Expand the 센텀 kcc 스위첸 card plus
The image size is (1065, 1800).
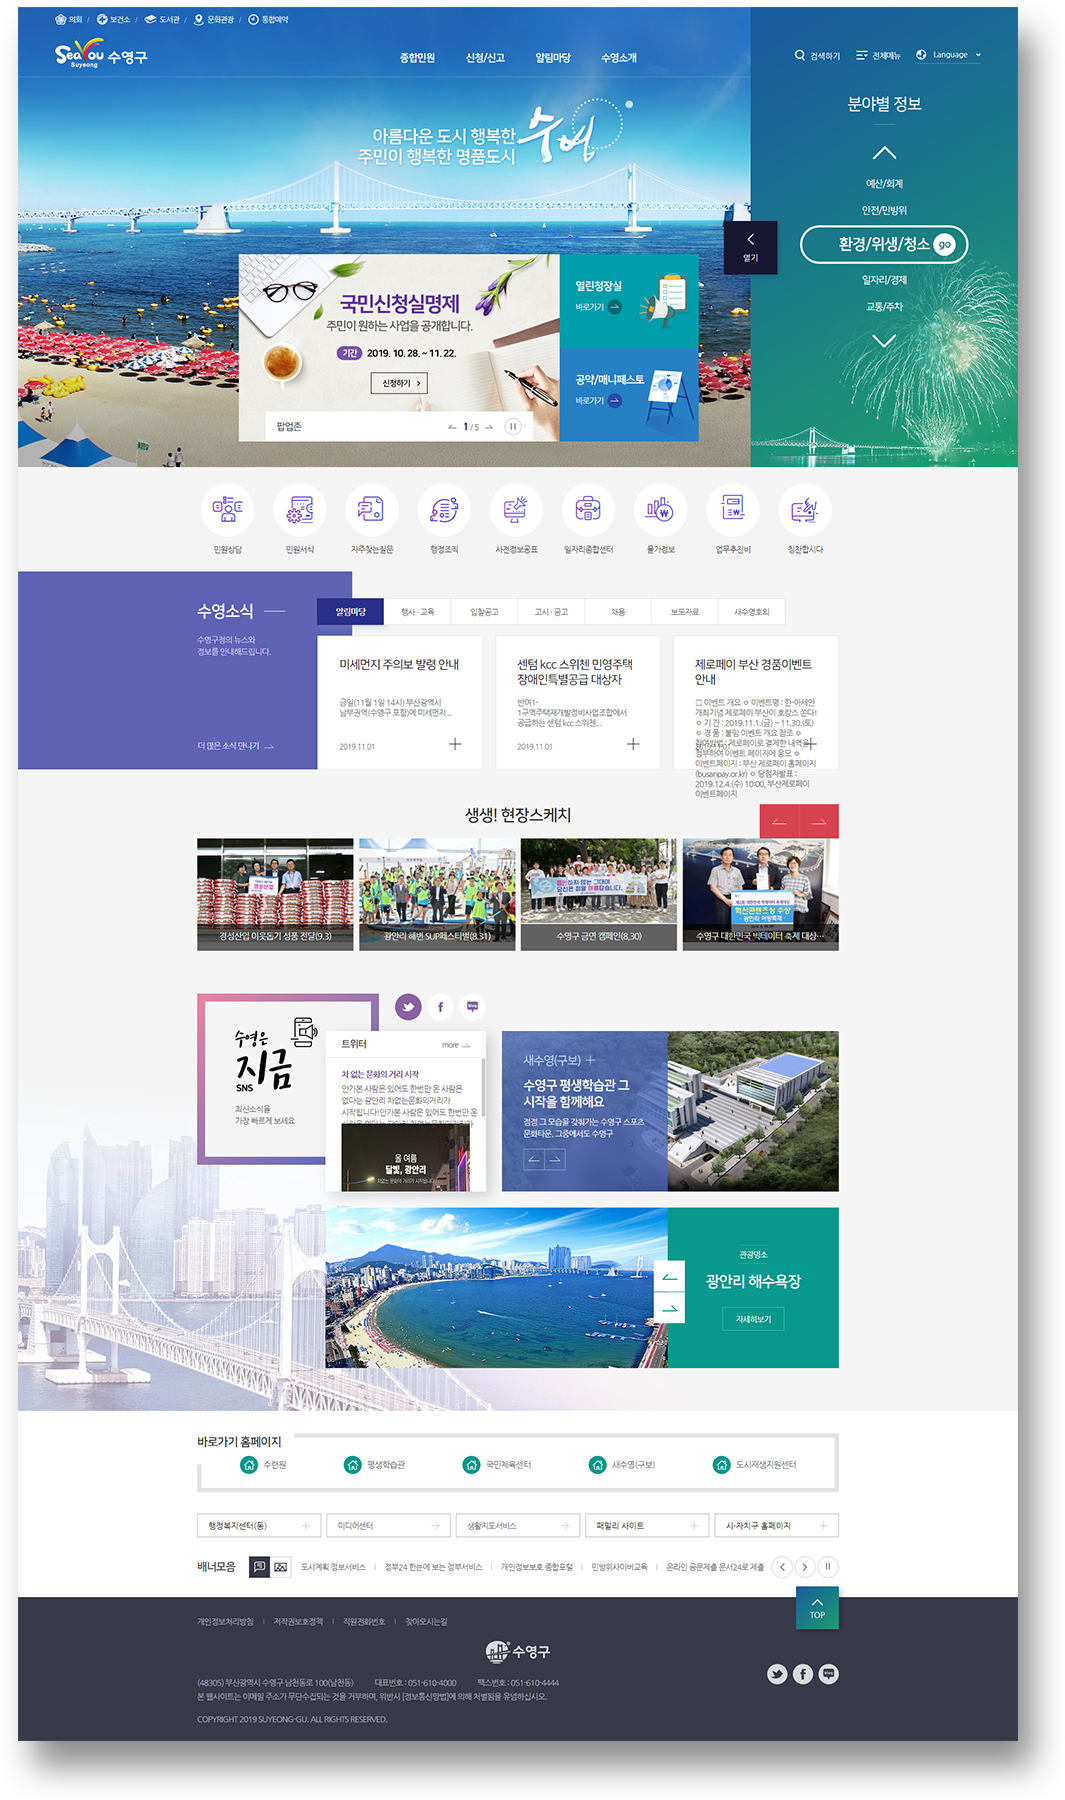point(633,744)
